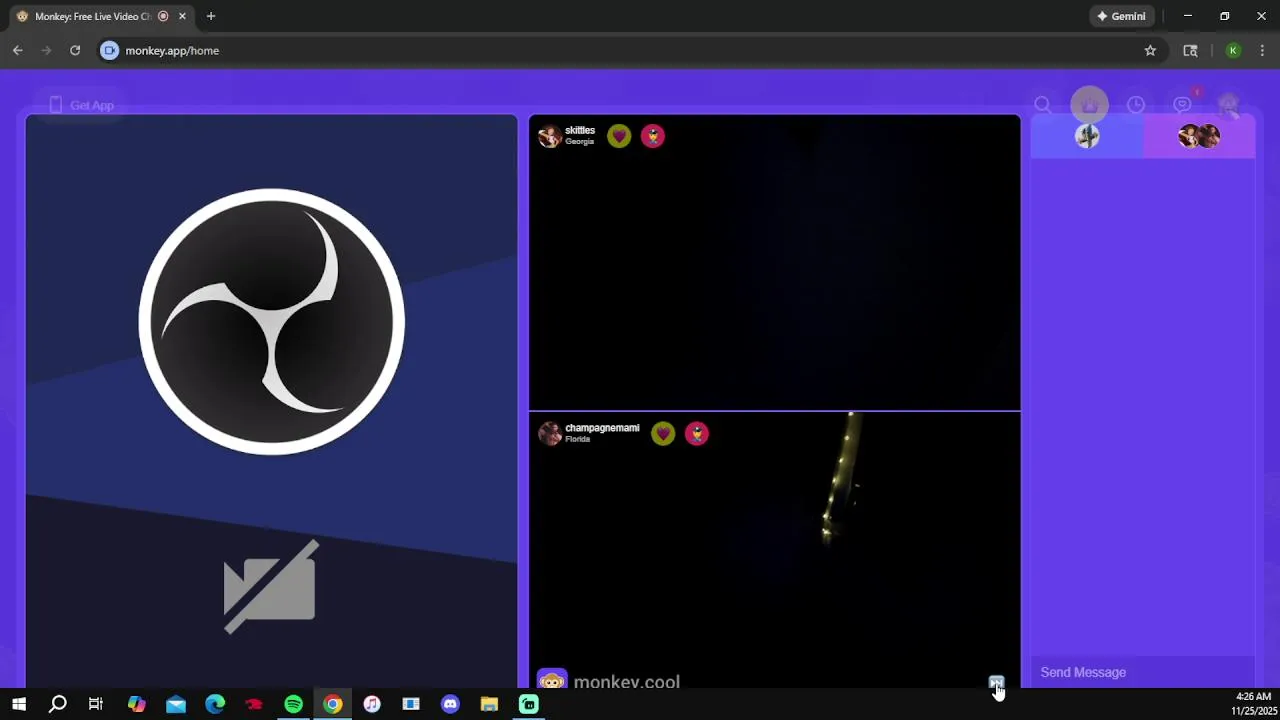
Task: Open the heart chat messages icon
Action: 1183,105
